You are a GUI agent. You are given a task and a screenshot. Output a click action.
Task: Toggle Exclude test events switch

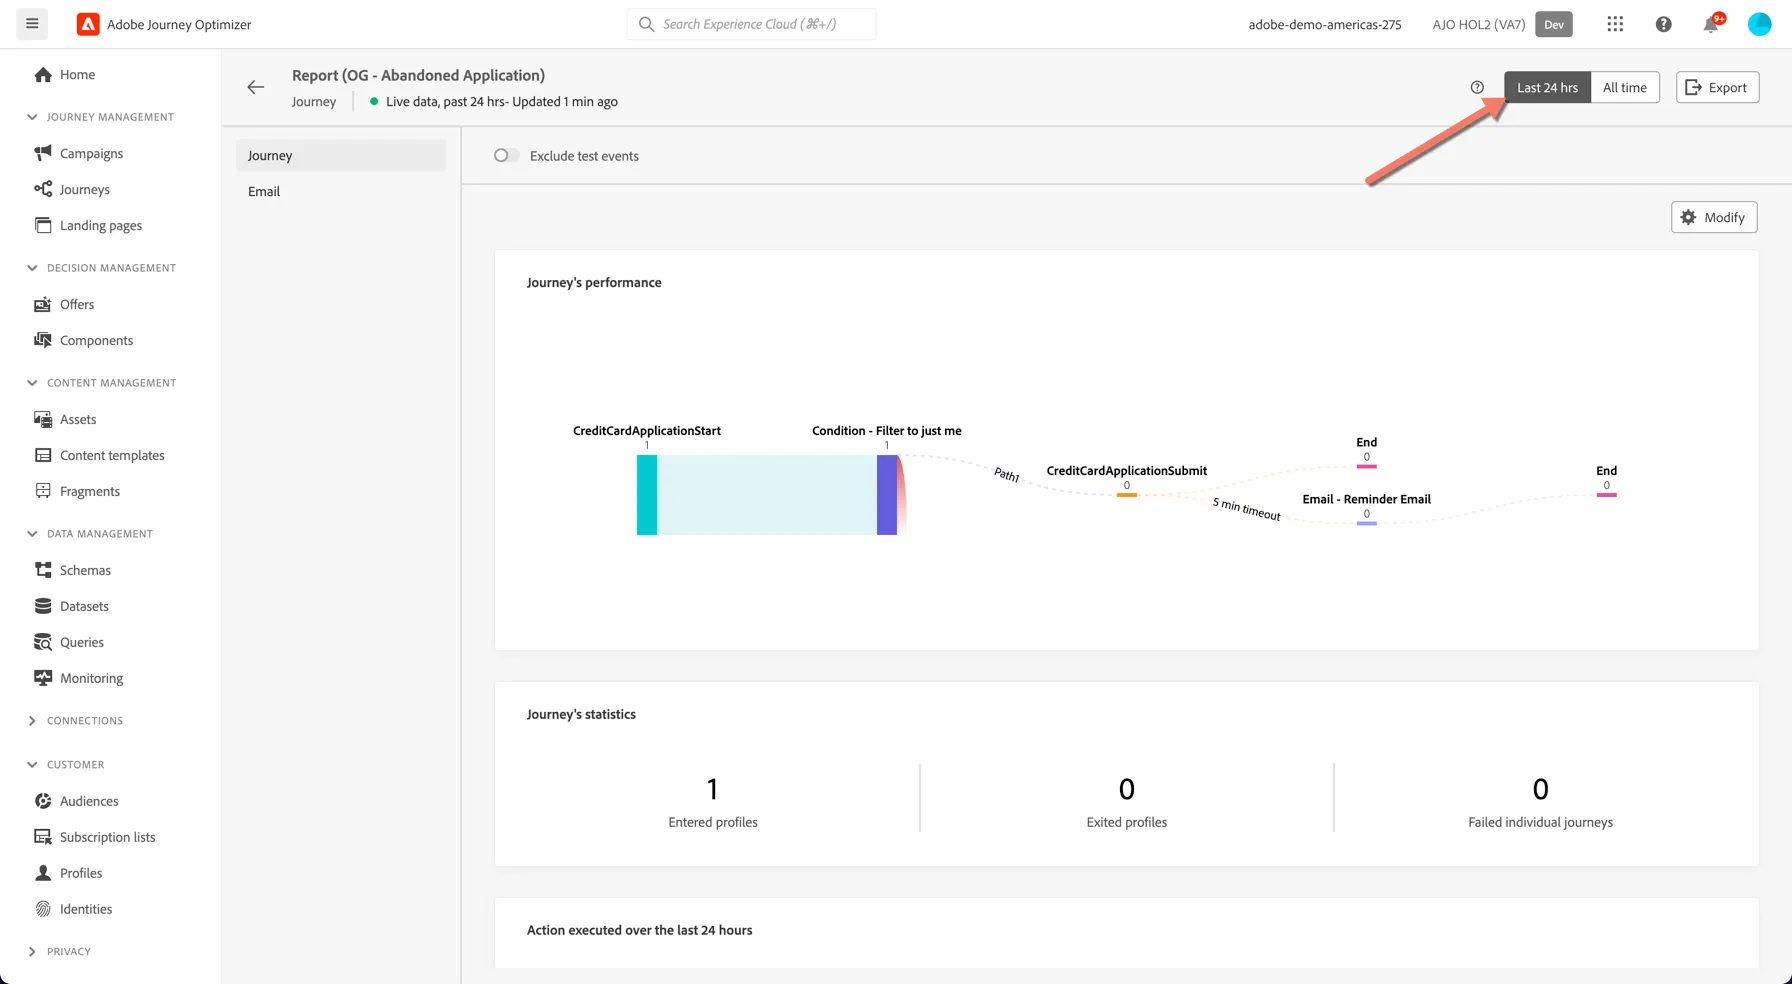click(x=506, y=156)
